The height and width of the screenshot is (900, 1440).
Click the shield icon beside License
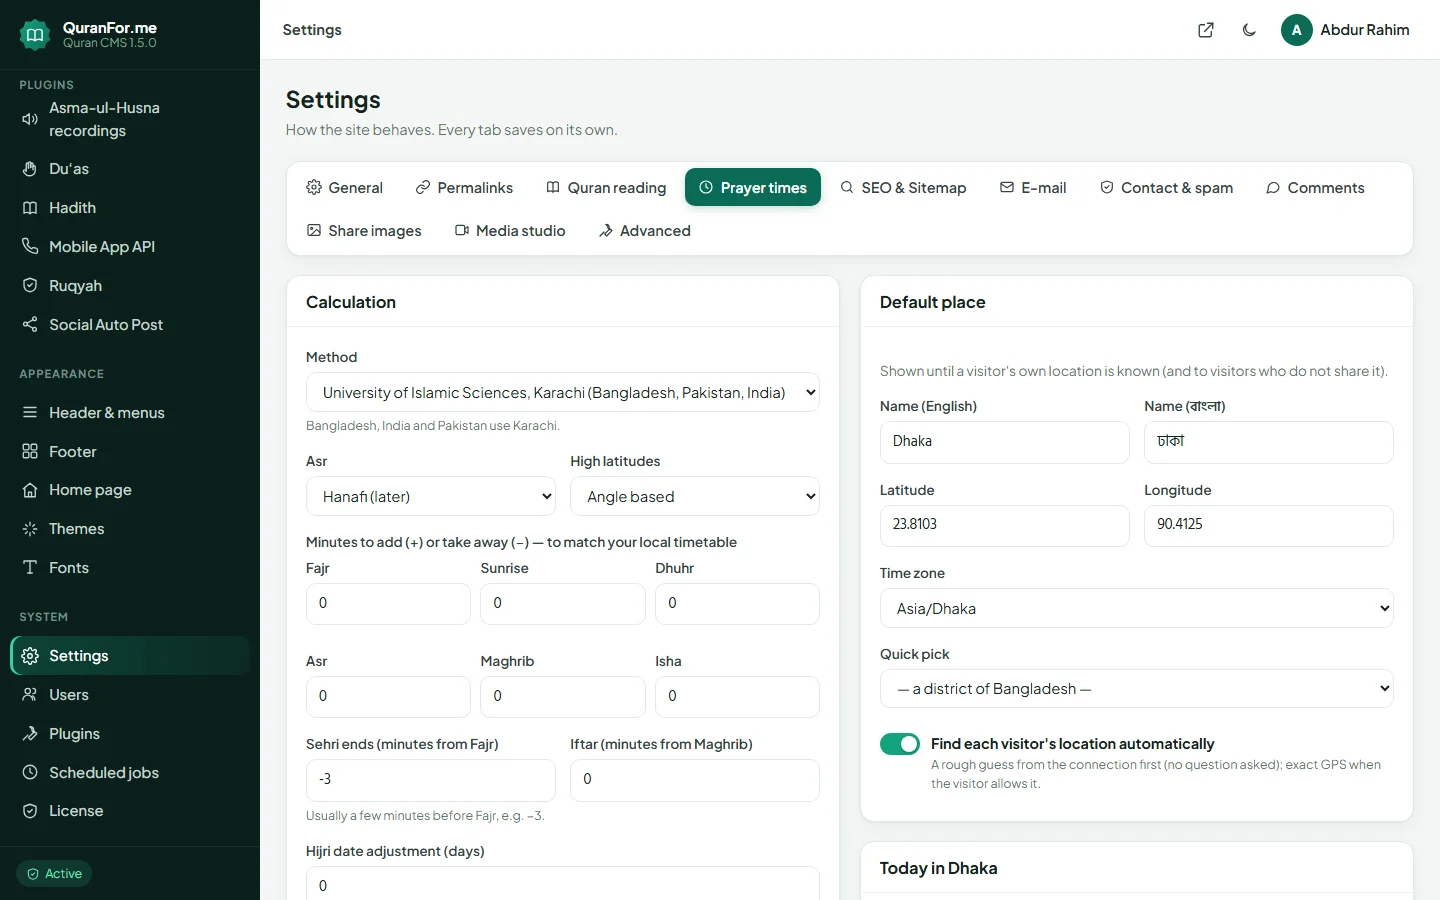tap(30, 811)
